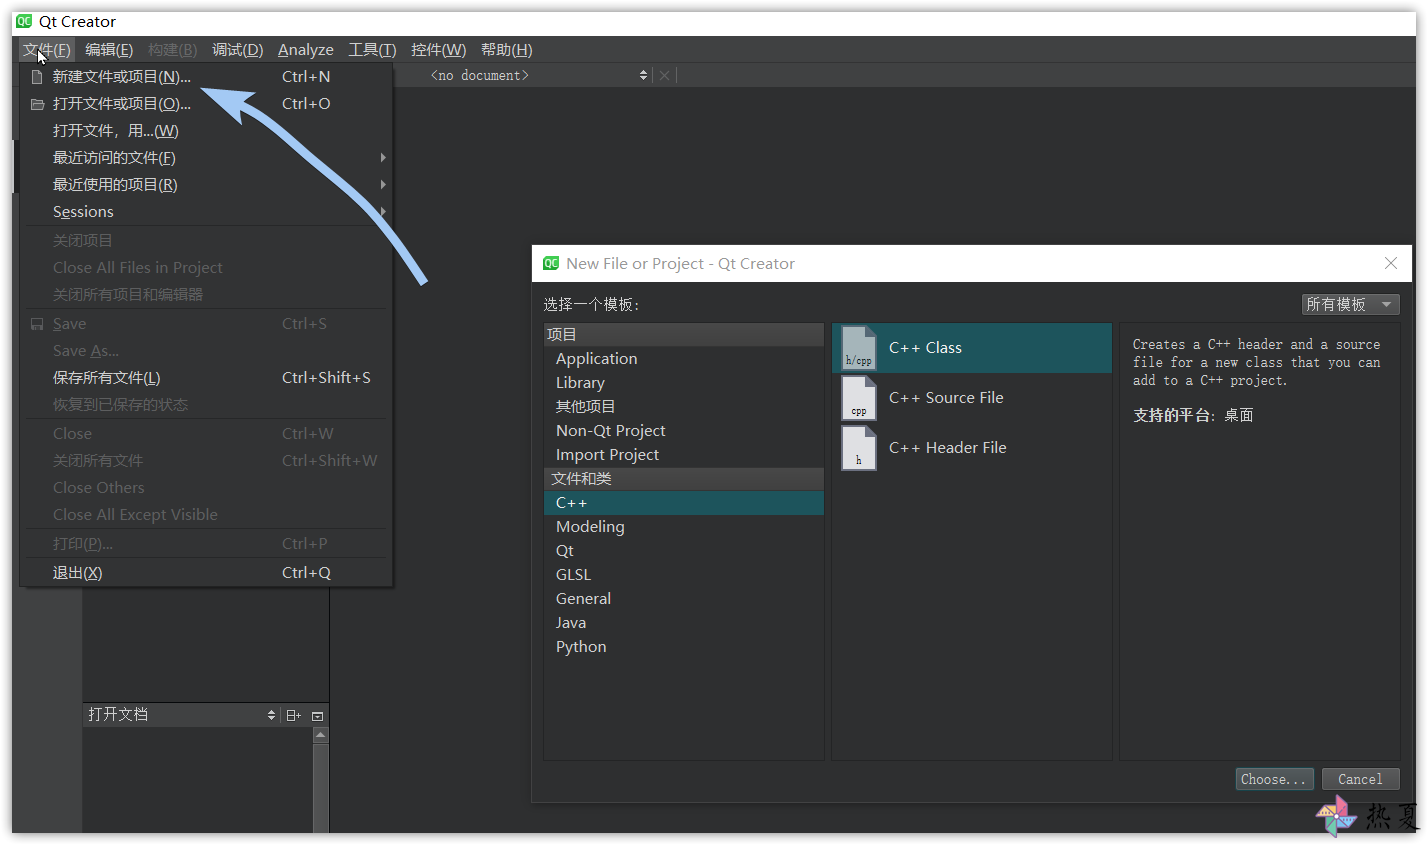Select the Non-Qt Project category
The height and width of the screenshot is (845, 1428).
coord(684,431)
